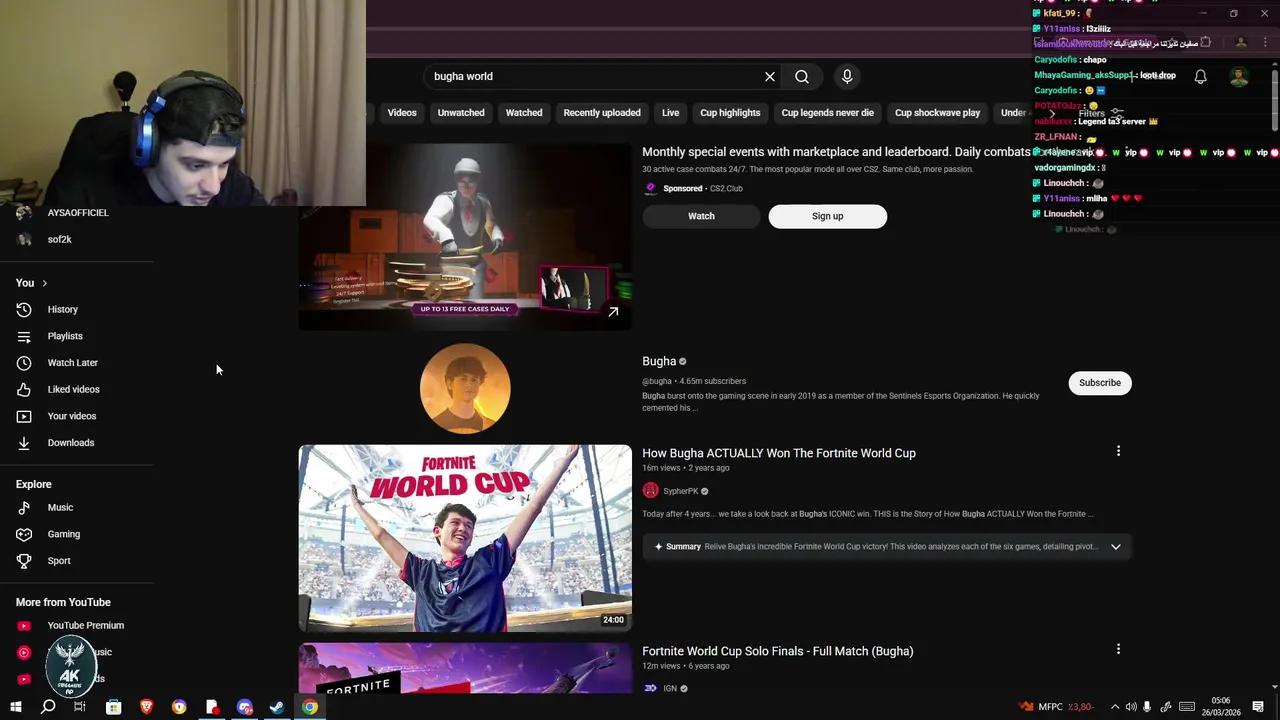
Task: Open the CS2.Club sponsor logo
Action: [x=650, y=188]
